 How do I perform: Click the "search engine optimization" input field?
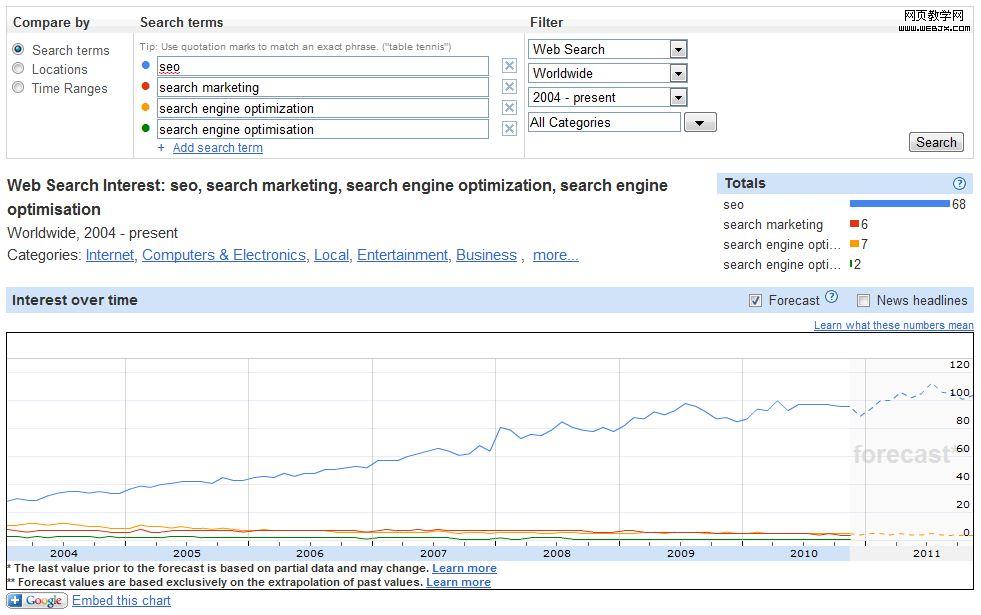tap(322, 108)
